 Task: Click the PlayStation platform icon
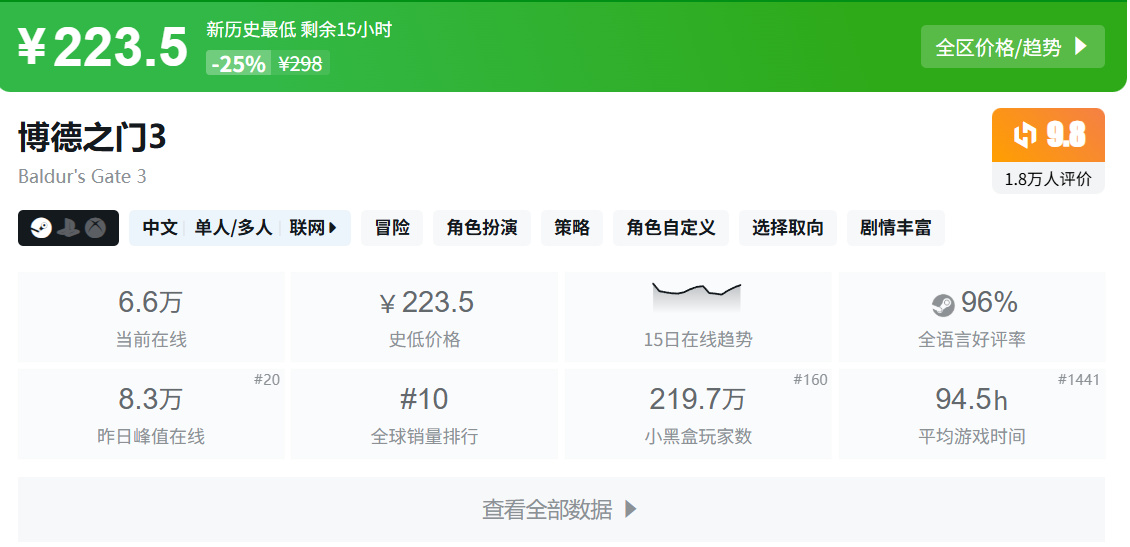pyautogui.click(x=68, y=228)
